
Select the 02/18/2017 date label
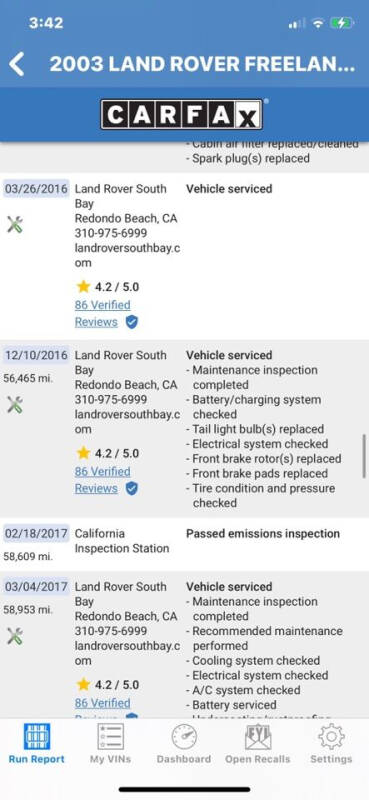36,534
